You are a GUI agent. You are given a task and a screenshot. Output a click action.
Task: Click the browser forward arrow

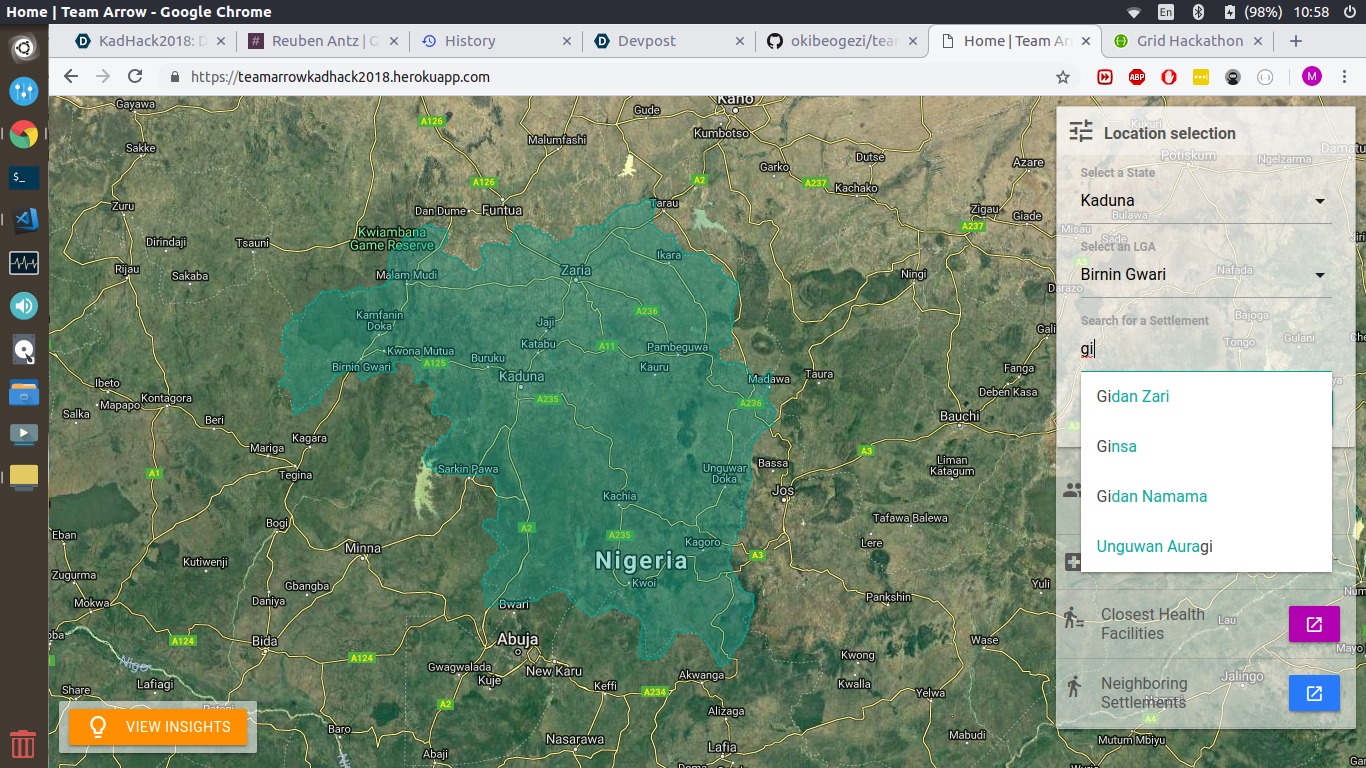point(102,77)
